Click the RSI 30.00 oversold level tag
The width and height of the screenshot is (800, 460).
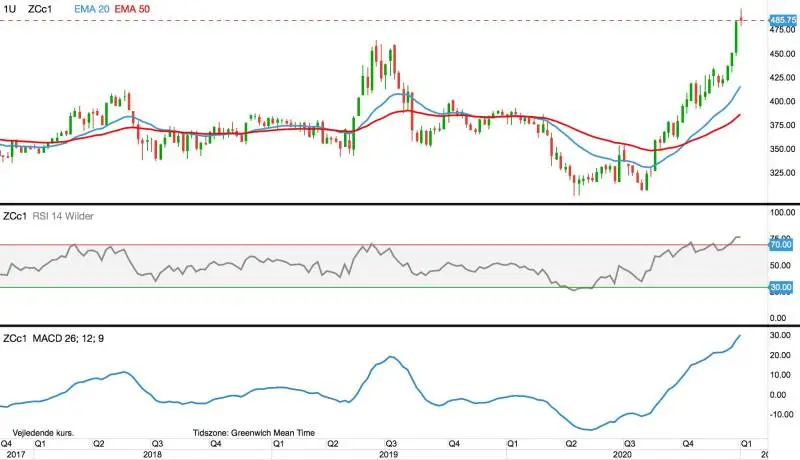(x=781, y=287)
